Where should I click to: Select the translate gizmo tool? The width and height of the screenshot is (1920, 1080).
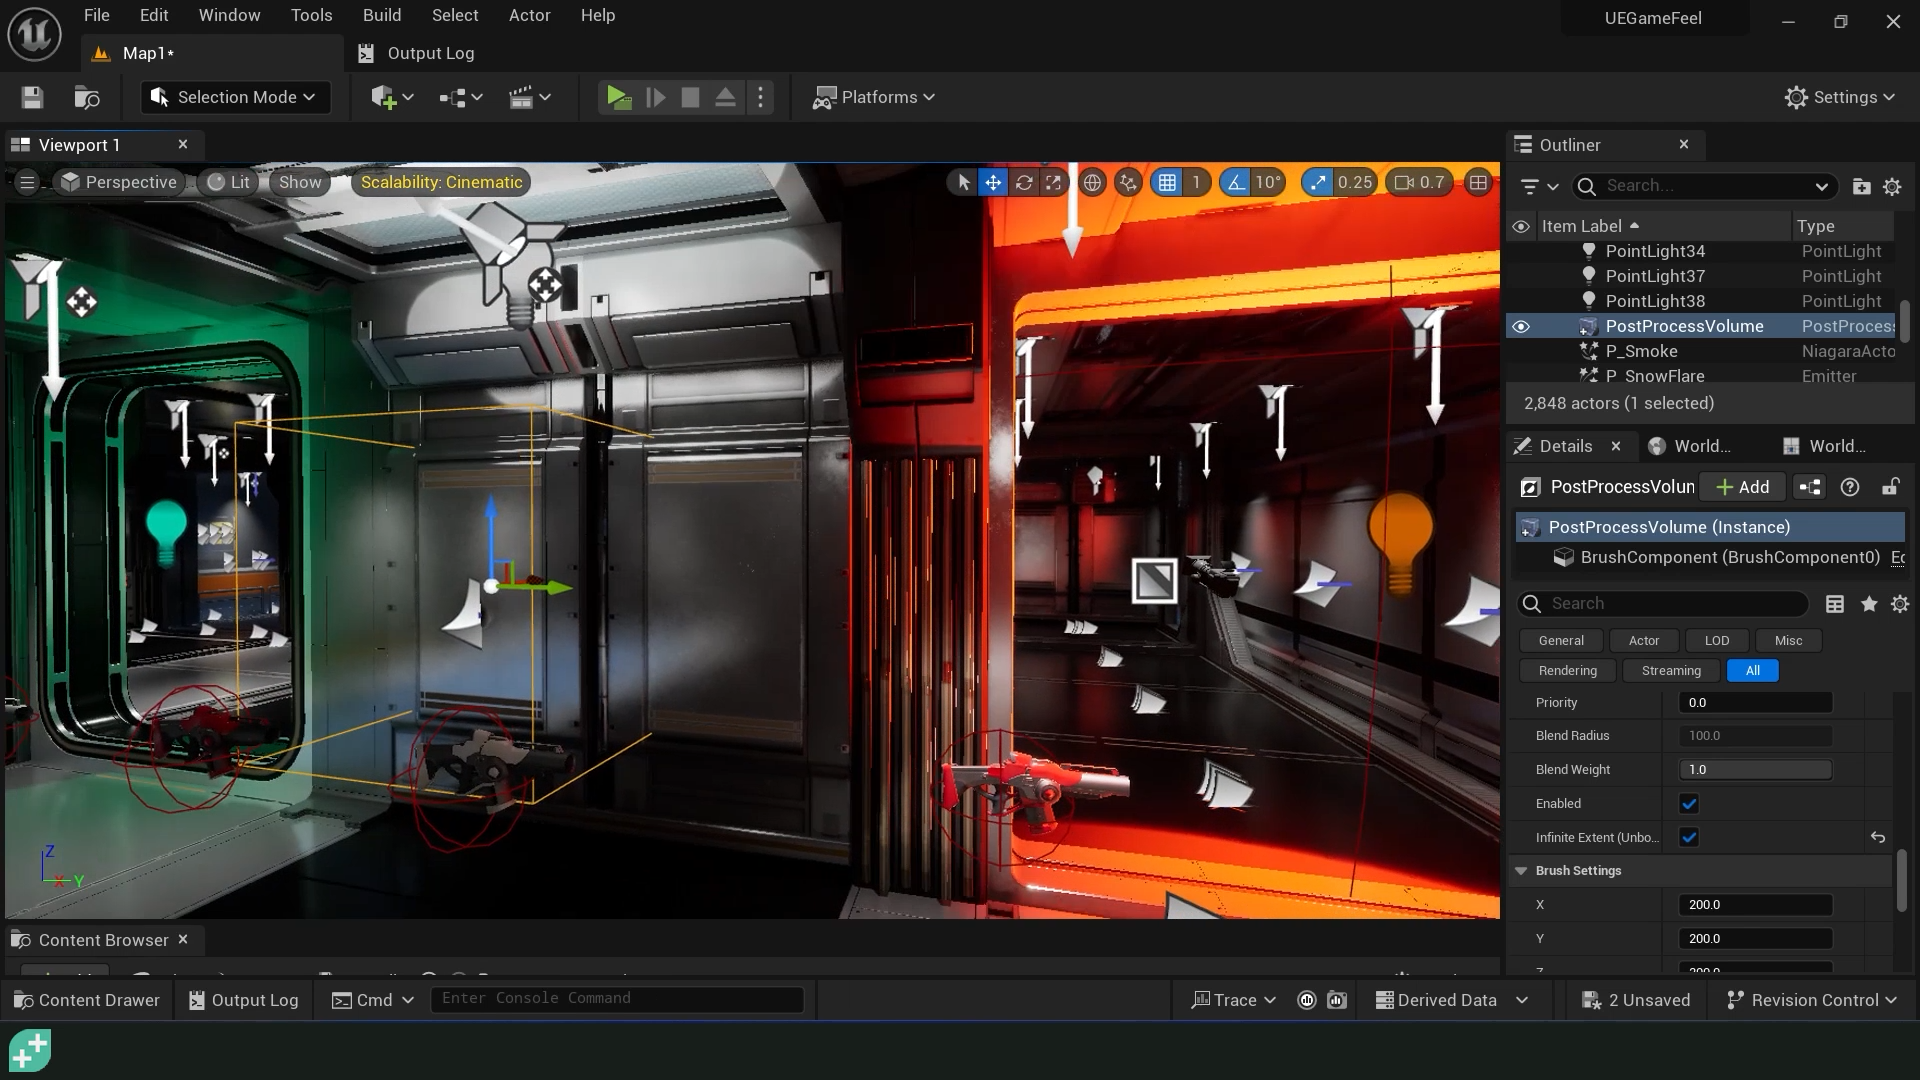point(993,182)
